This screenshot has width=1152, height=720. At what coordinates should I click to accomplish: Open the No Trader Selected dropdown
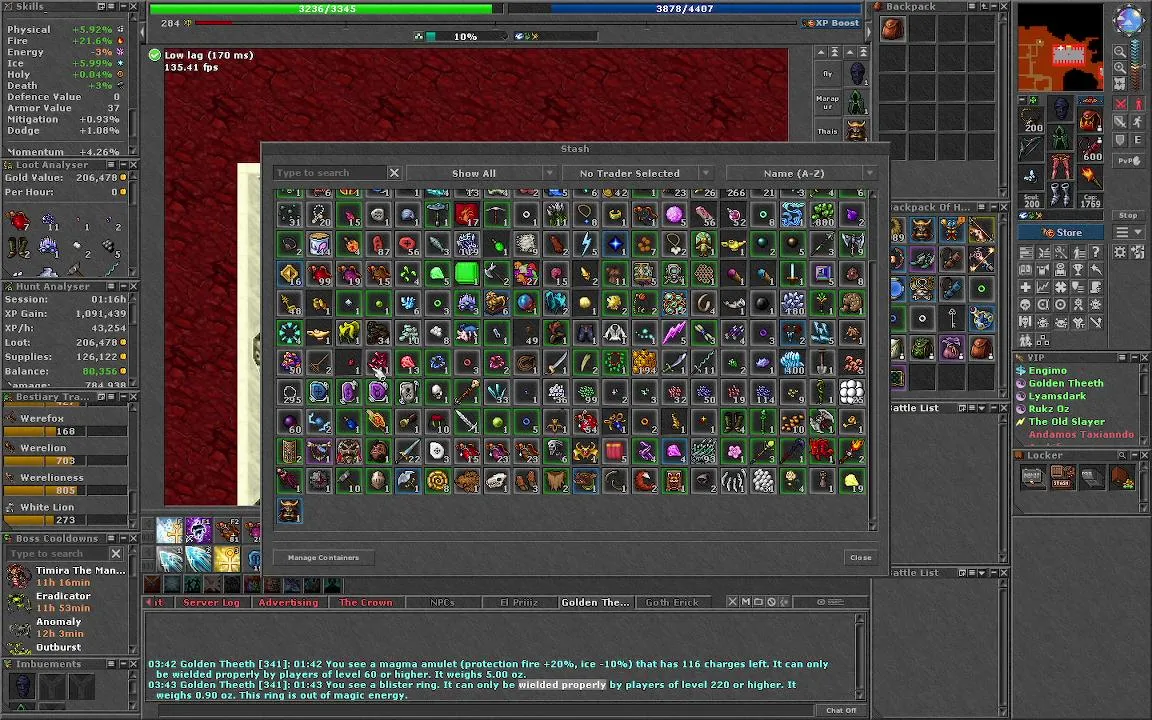(638, 173)
